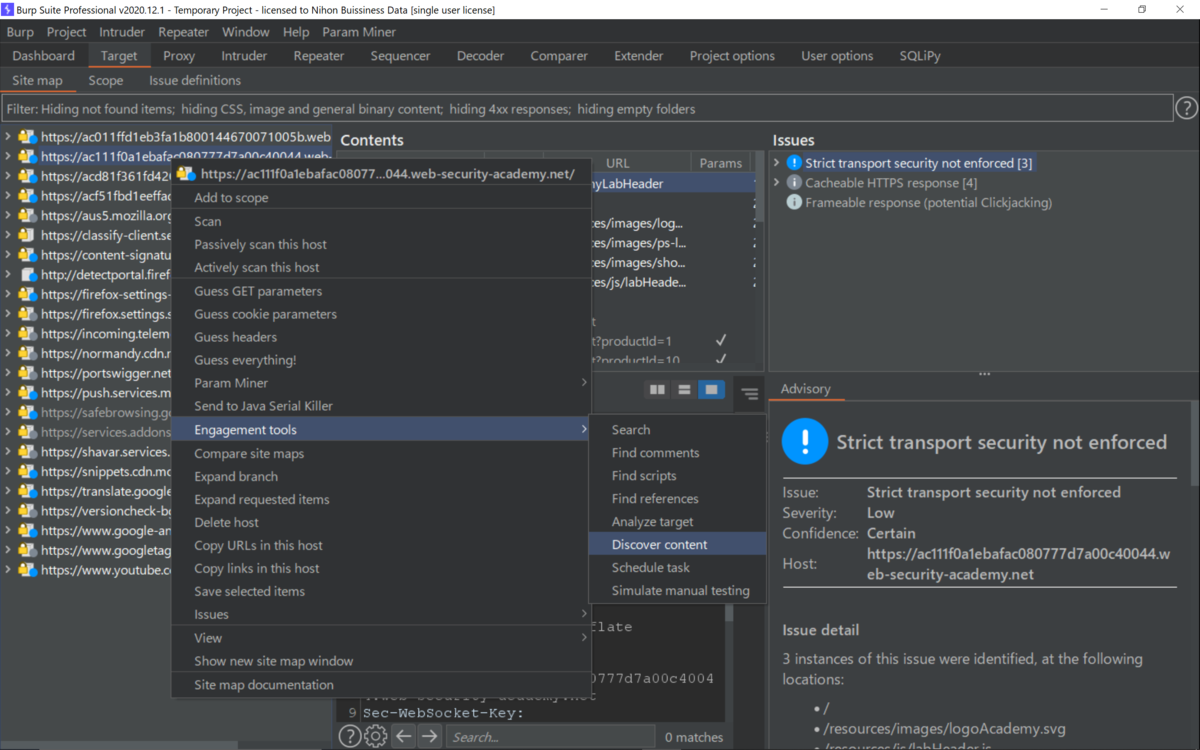Go to previous search match arrow

click(403, 736)
